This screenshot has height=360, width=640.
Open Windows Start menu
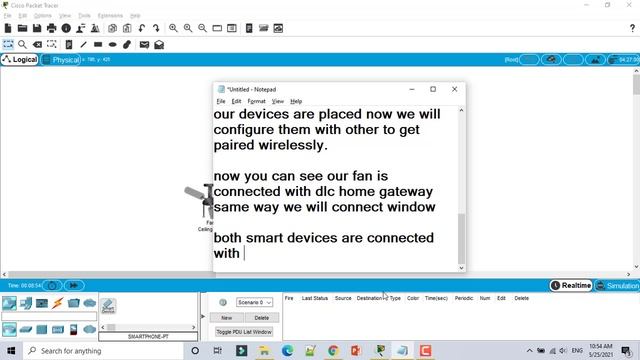click(11, 351)
